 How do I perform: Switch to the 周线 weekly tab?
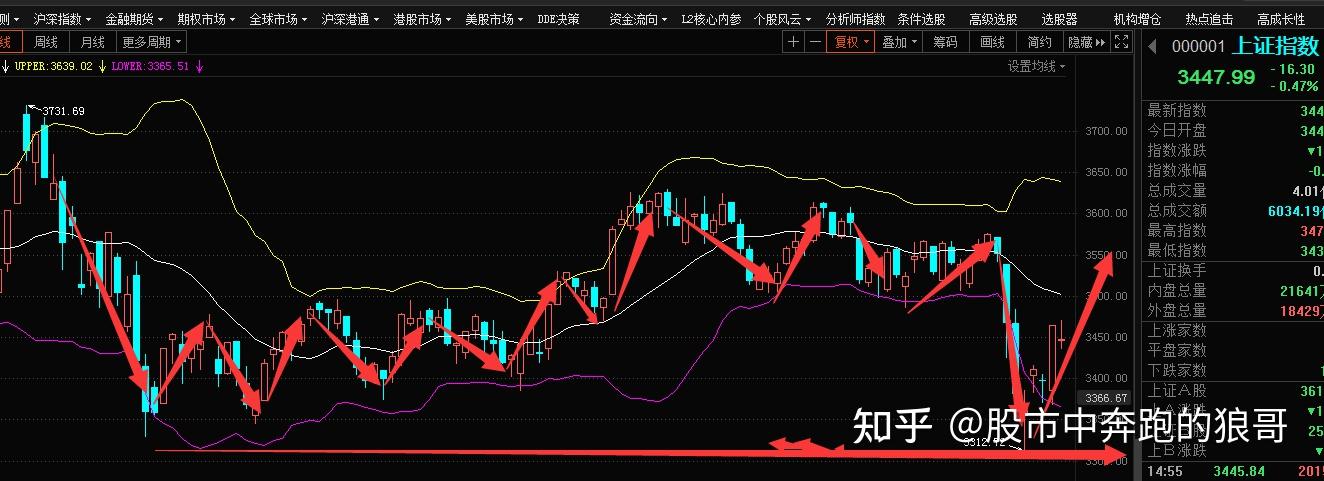[46, 41]
